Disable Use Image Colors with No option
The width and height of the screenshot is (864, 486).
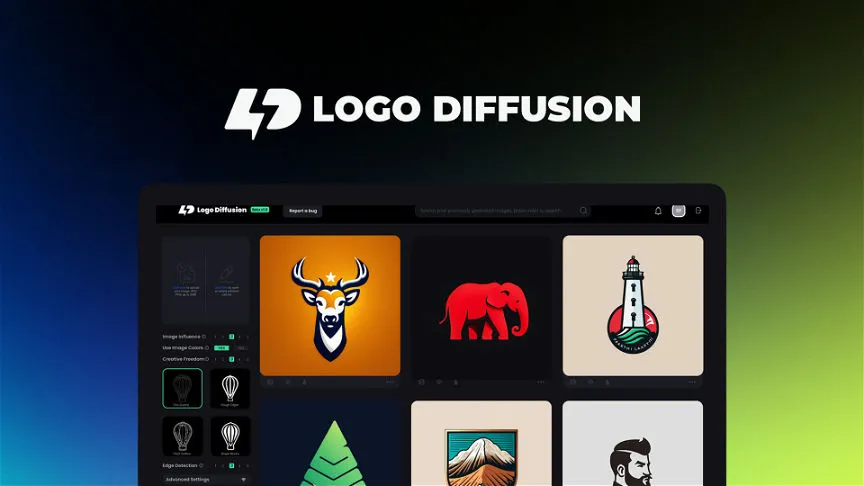coord(241,348)
